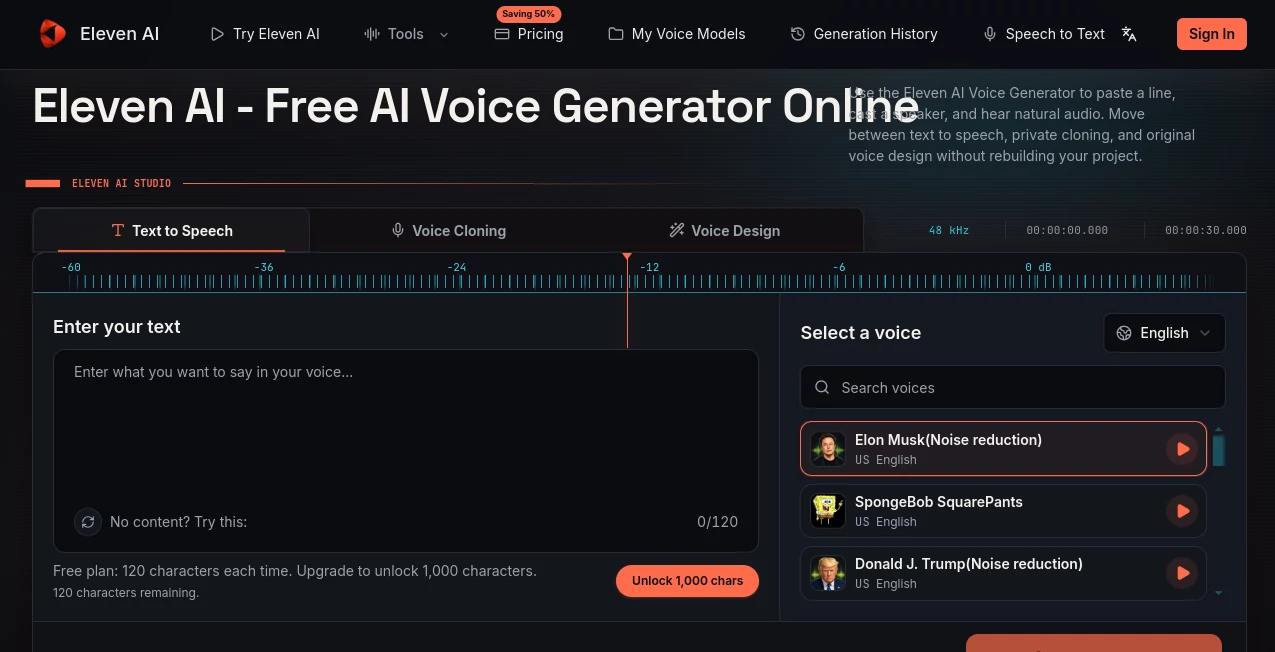Screen dimensions: 1275x652
Task: Click the refresh sample text icon
Action: pyautogui.click(x=88, y=522)
